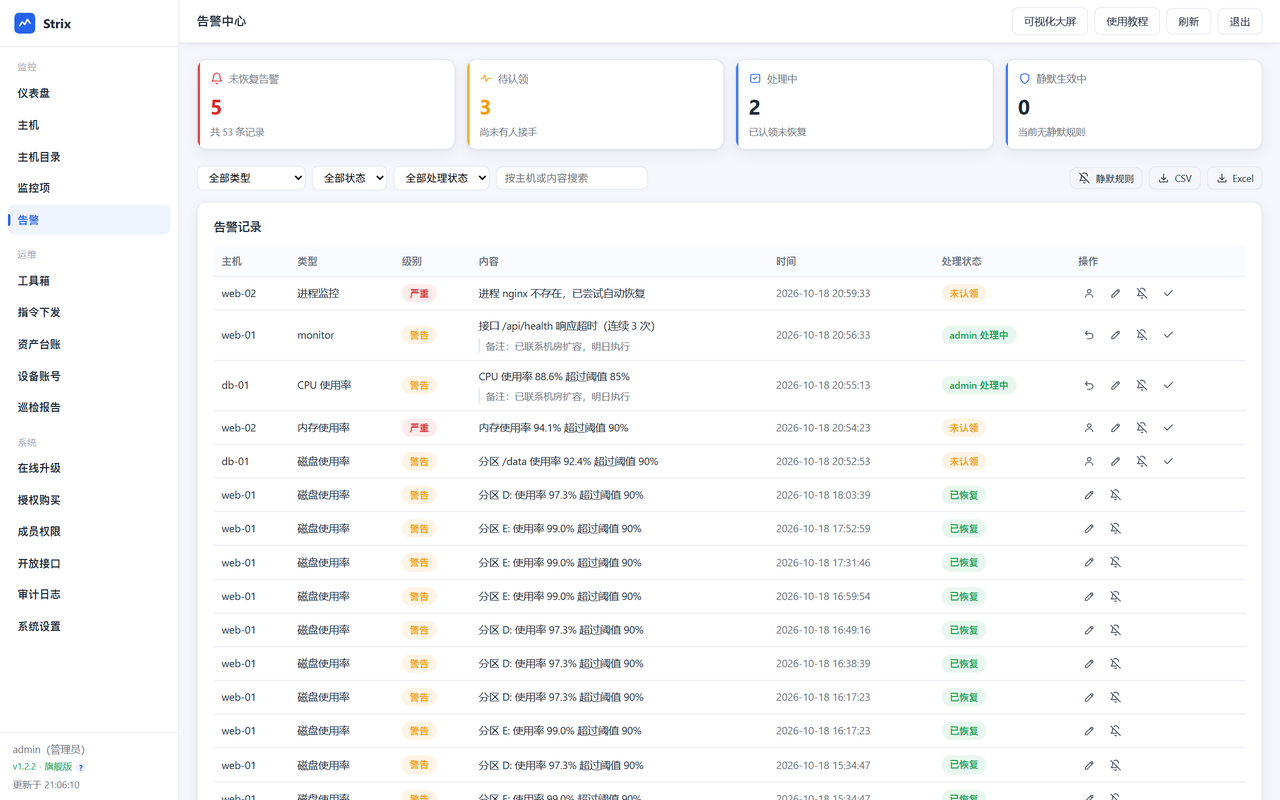This screenshot has width=1280, height=800.
Task: Open 工具箱 in the sidebar
Action: (89, 281)
